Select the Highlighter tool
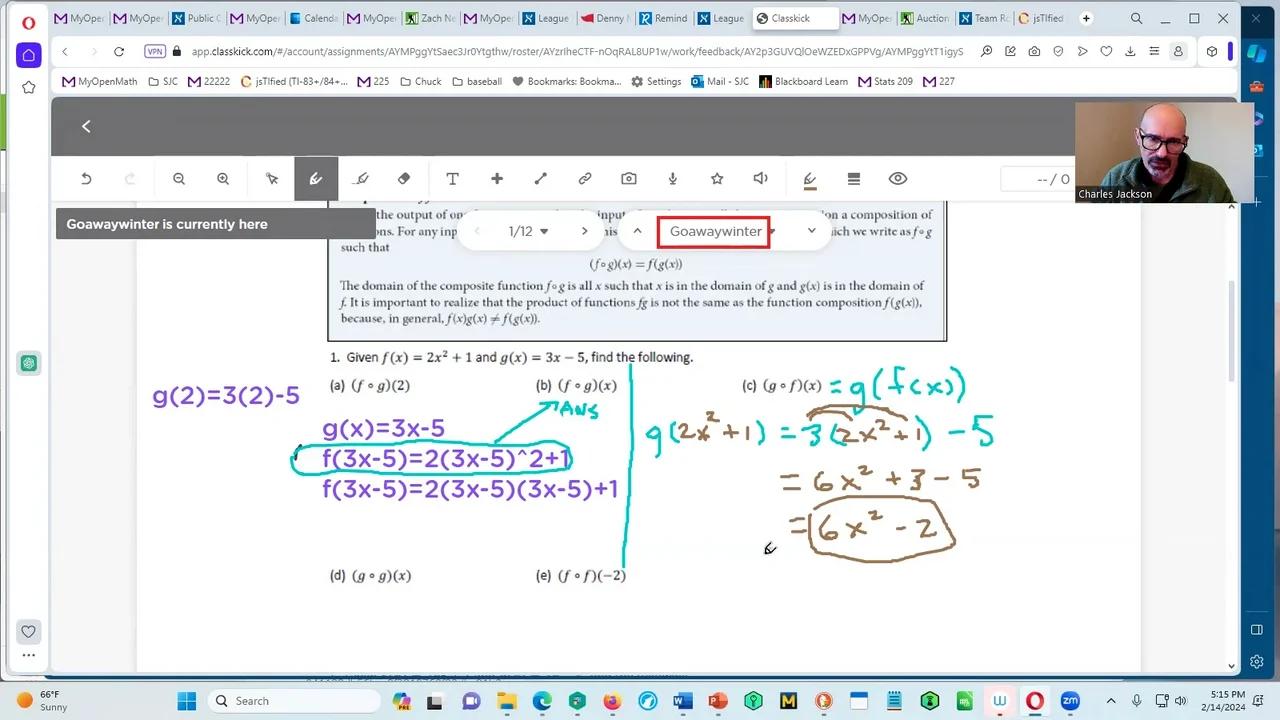The width and height of the screenshot is (1280, 720). [x=361, y=179]
